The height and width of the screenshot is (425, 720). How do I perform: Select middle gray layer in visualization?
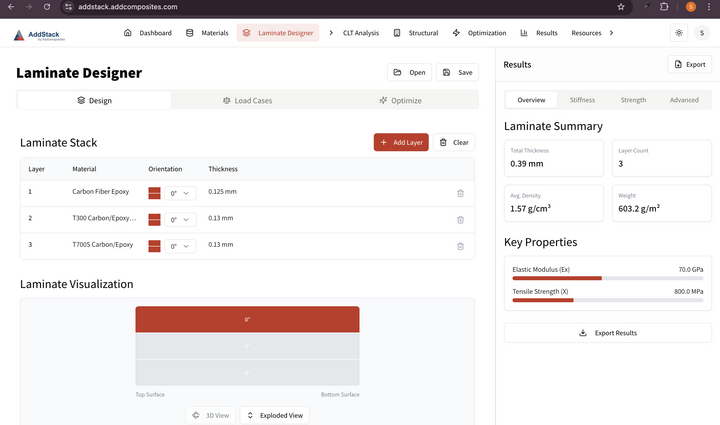pyautogui.click(x=247, y=346)
